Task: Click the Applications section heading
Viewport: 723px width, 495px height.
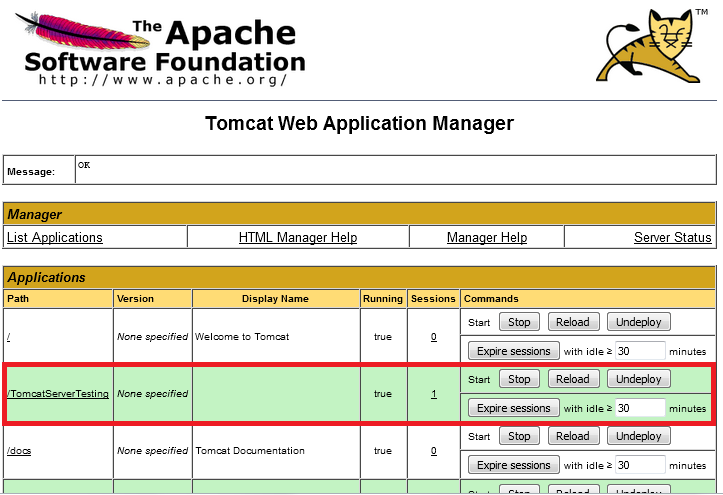Action: tap(47, 277)
